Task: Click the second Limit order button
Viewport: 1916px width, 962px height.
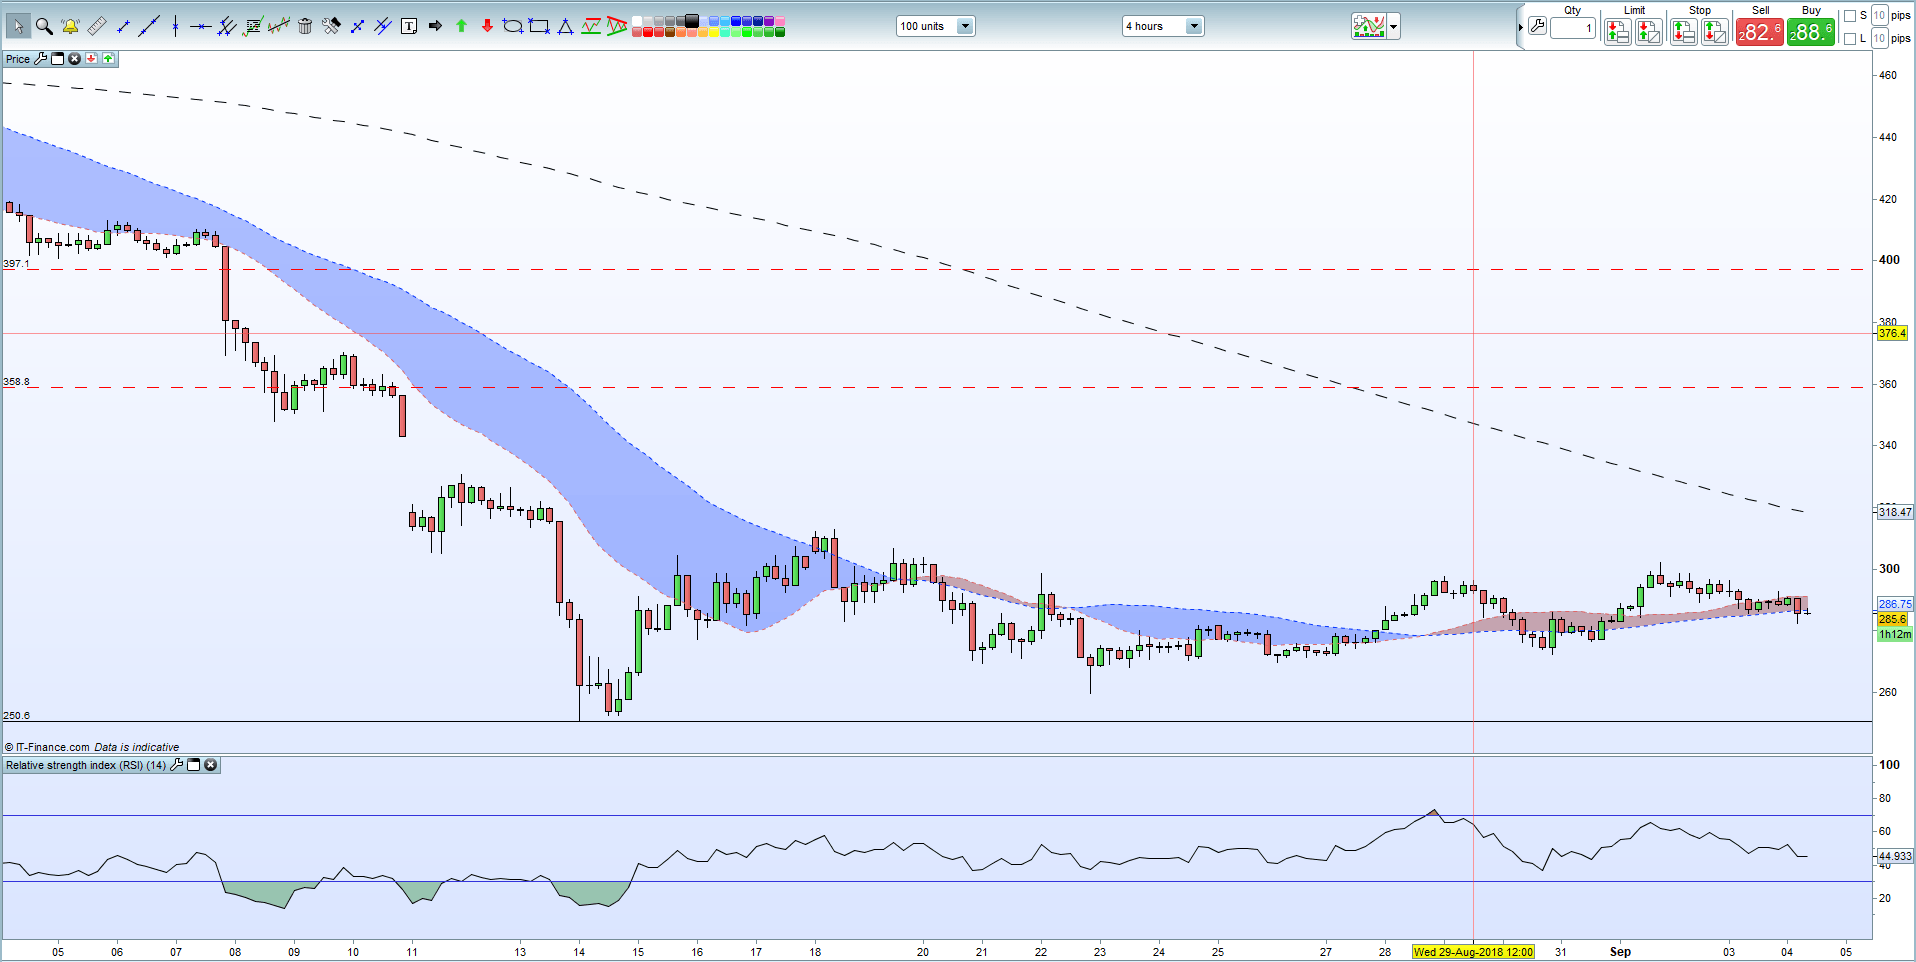Action: (x=1648, y=32)
